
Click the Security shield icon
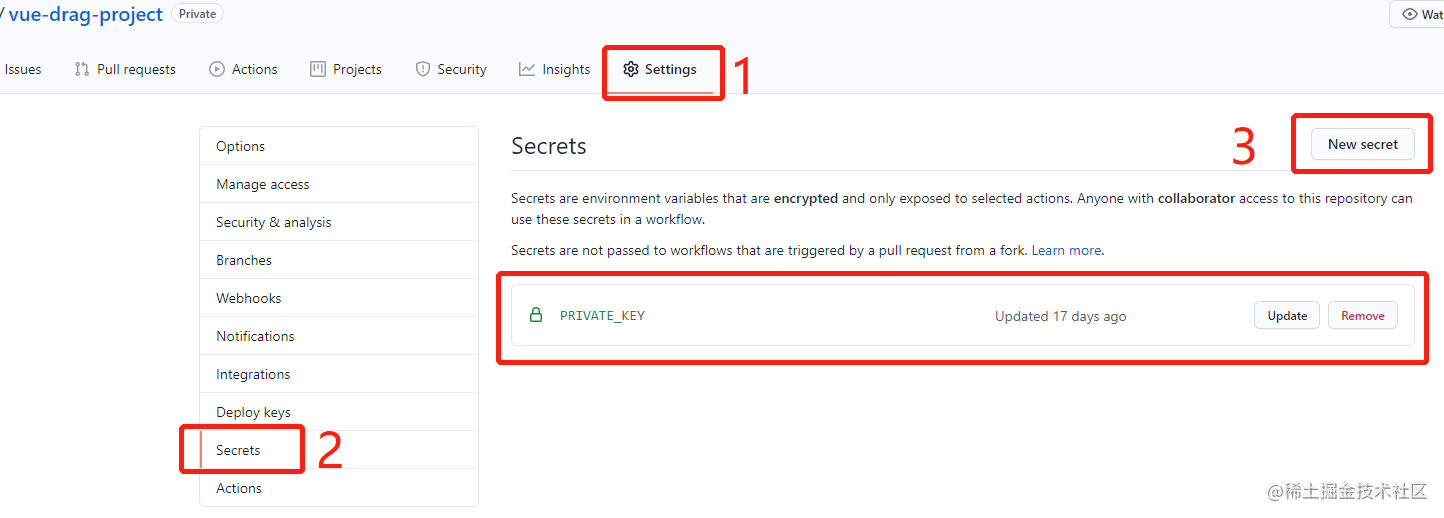423,69
